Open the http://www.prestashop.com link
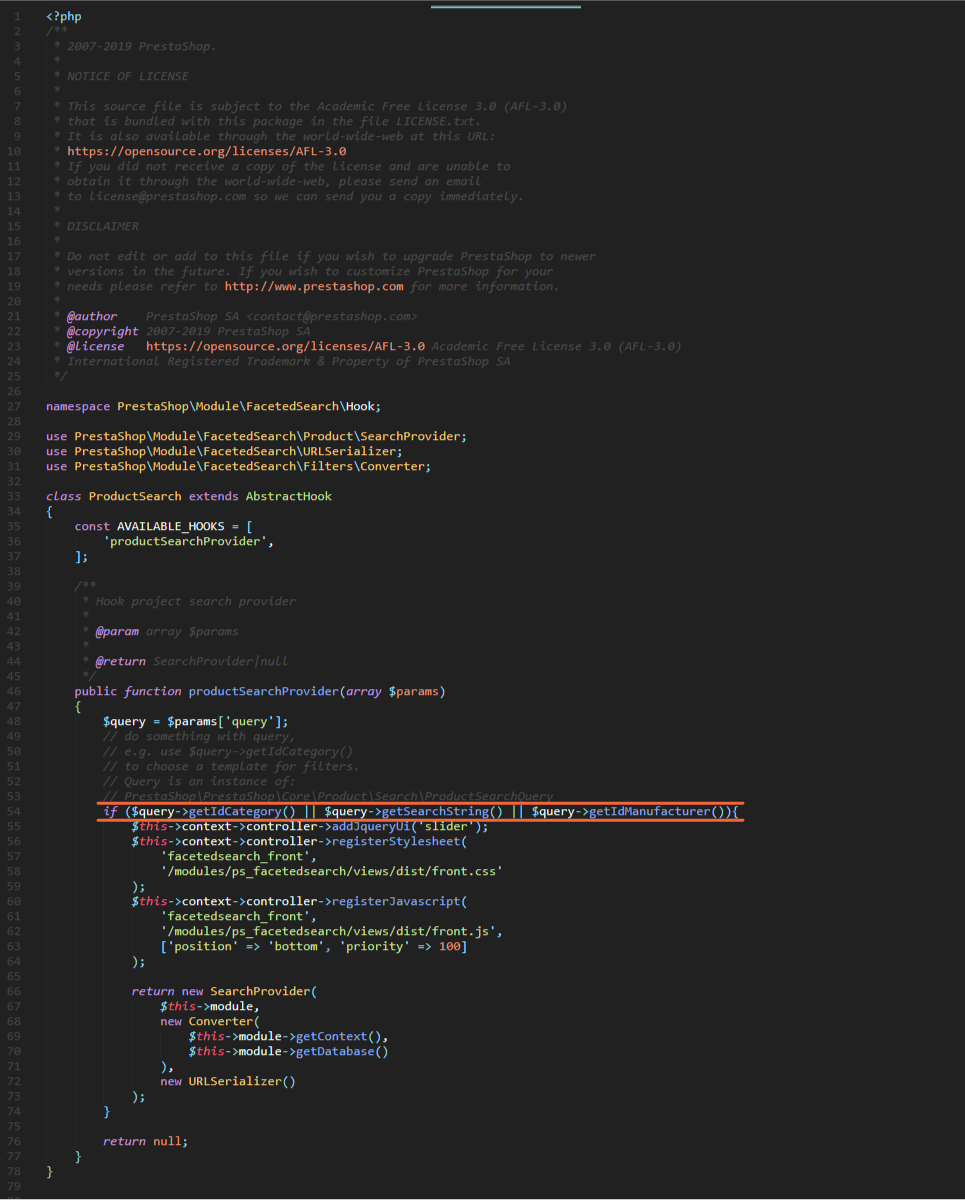This screenshot has height=1200, width=965. 314,286
